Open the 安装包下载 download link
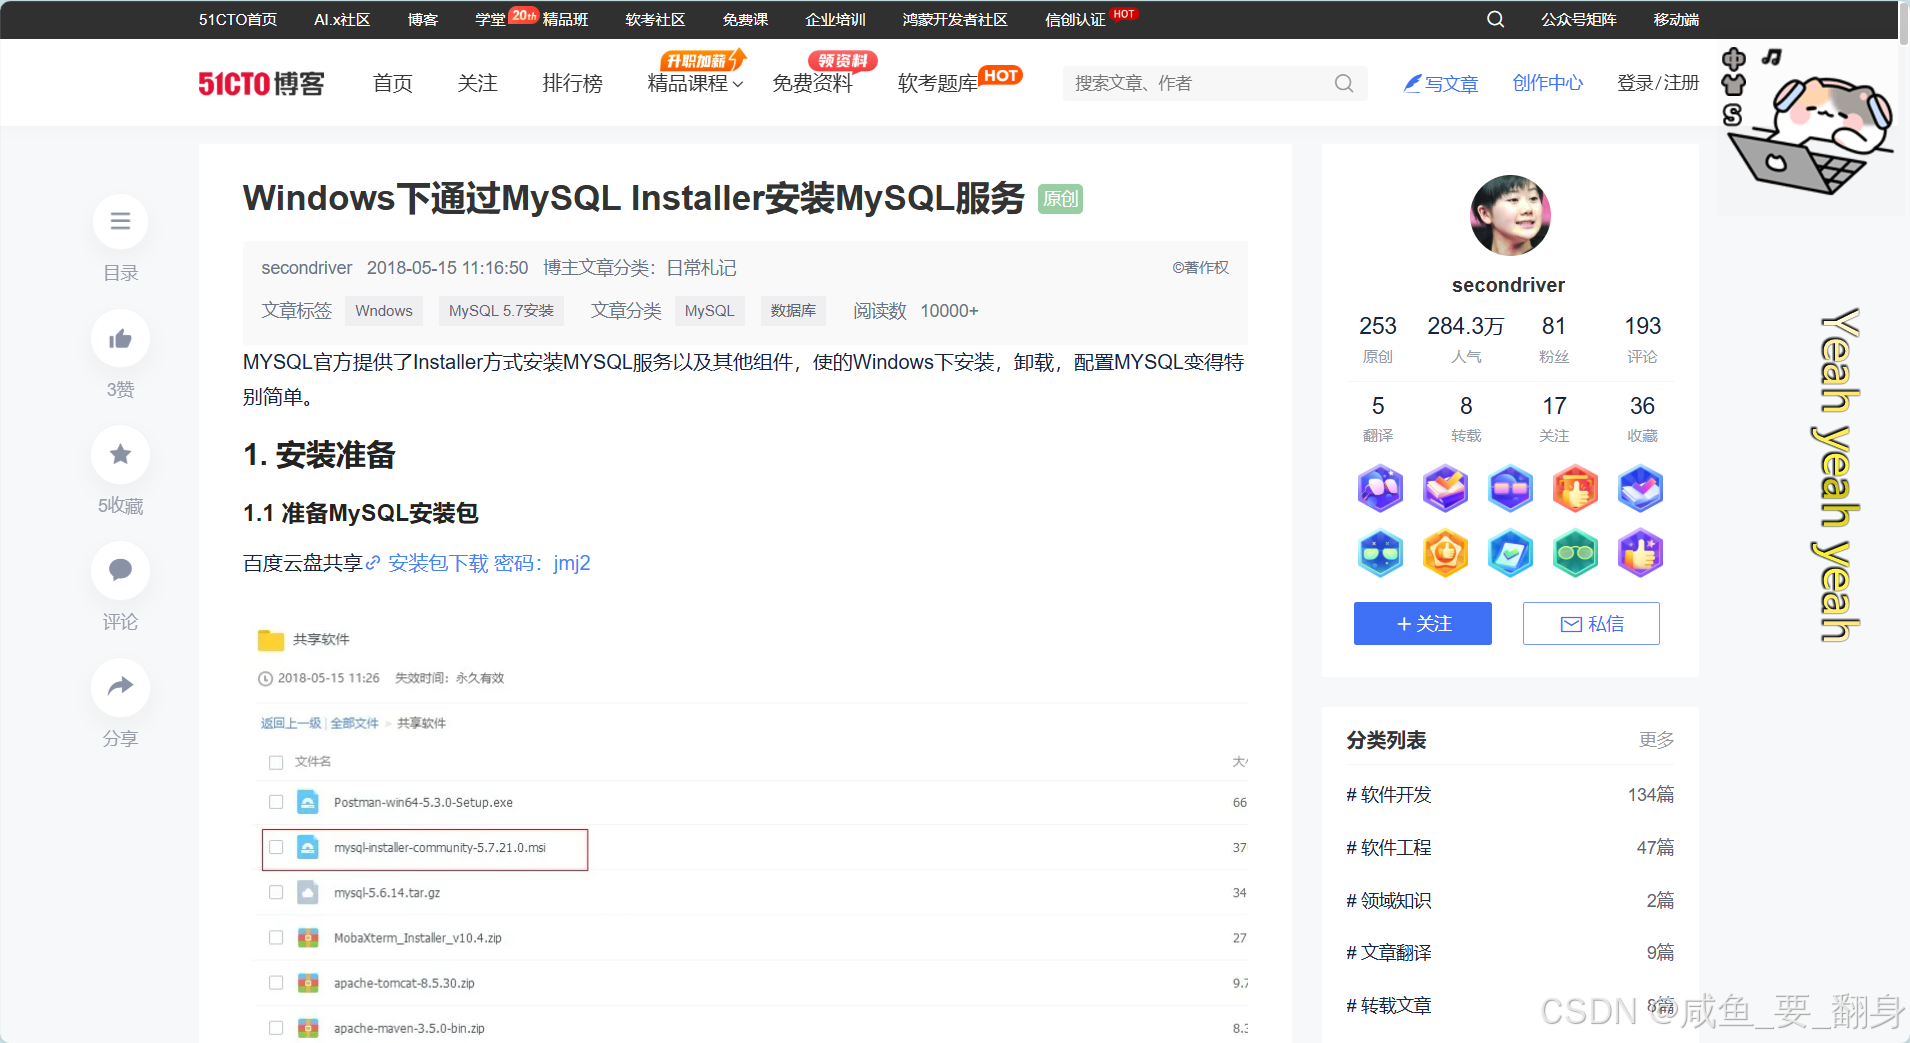The image size is (1910, 1043). pyautogui.click(x=438, y=563)
